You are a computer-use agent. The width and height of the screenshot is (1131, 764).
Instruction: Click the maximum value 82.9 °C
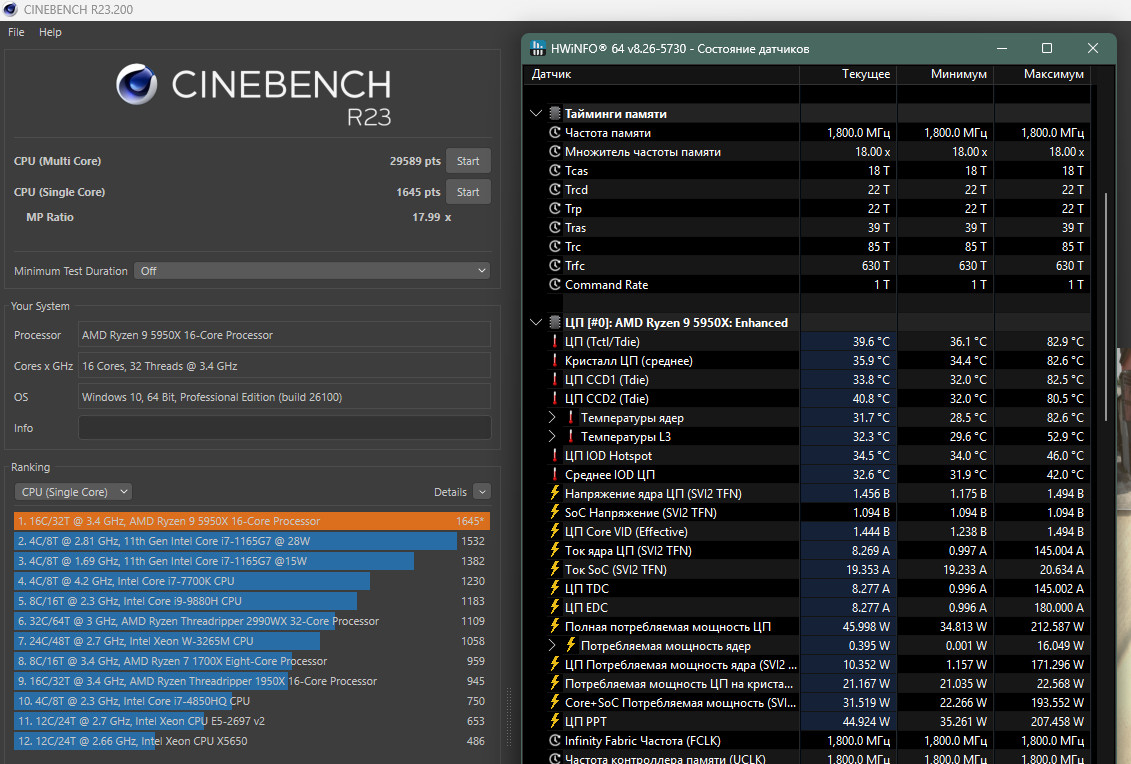[1065, 341]
